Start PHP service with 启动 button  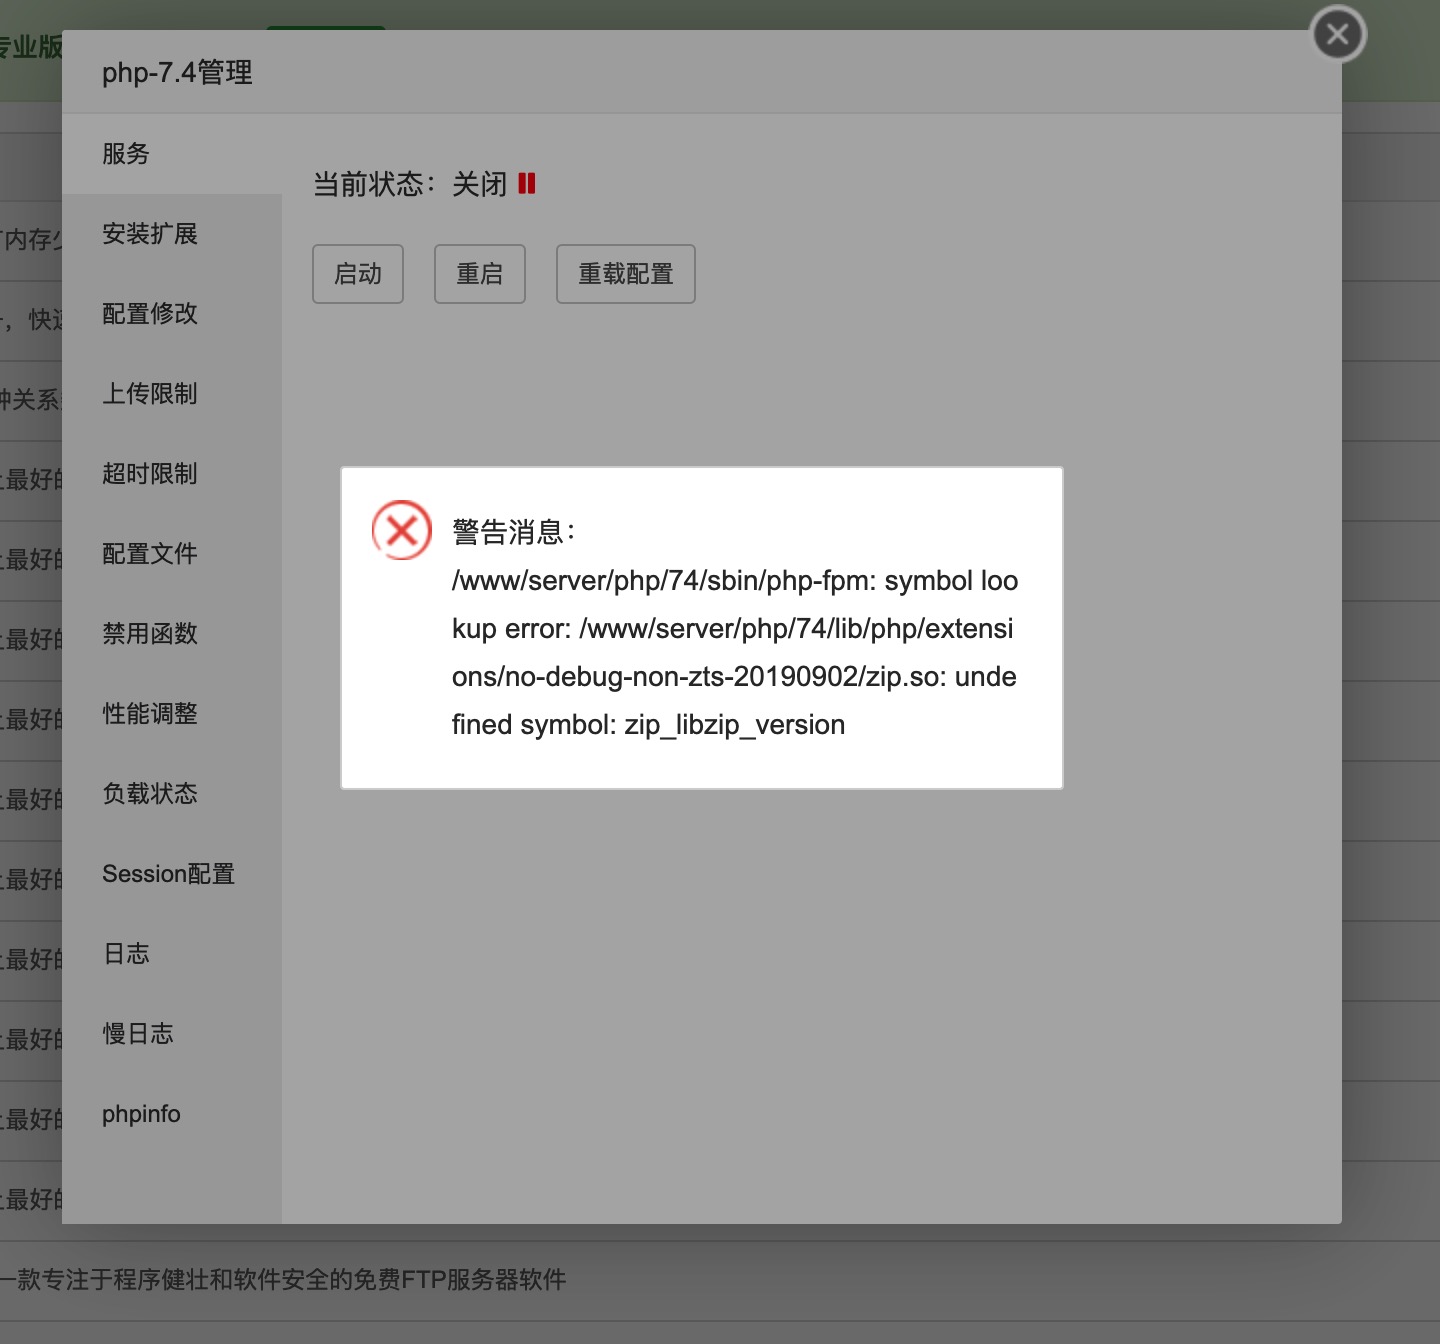pos(358,274)
